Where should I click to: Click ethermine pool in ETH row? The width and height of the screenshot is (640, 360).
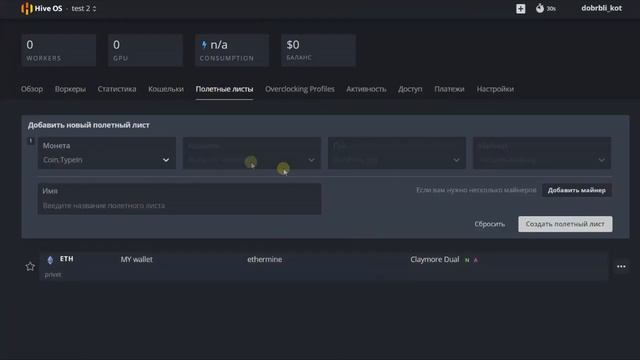click(x=264, y=260)
